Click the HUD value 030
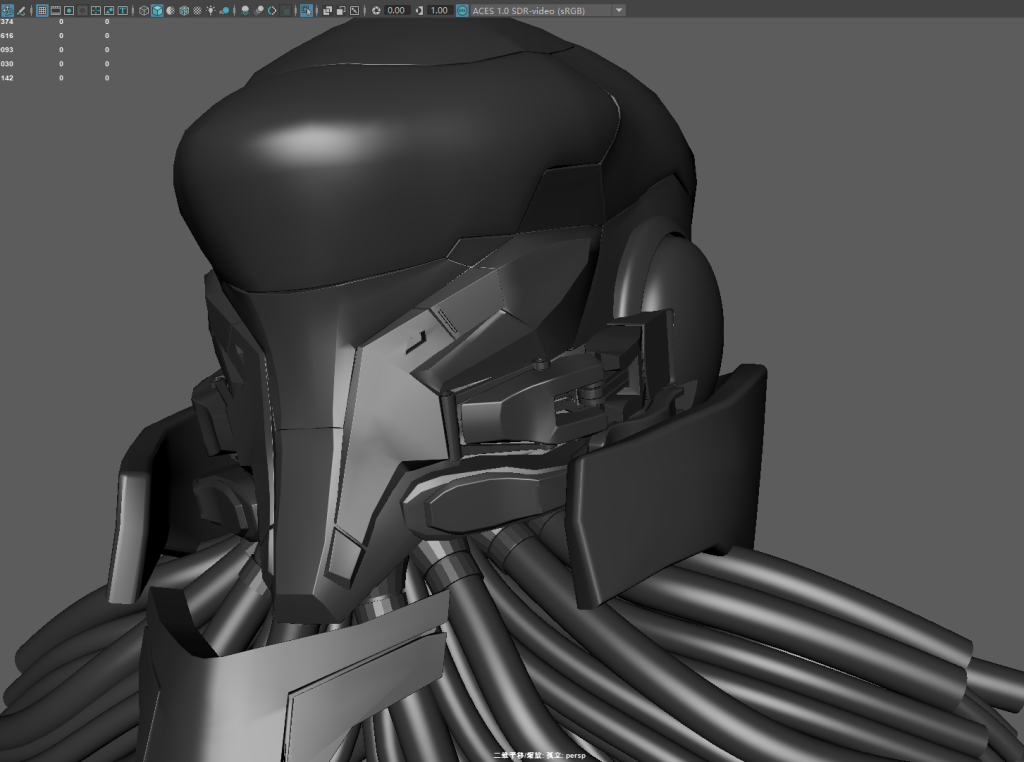 (x=7, y=64)
